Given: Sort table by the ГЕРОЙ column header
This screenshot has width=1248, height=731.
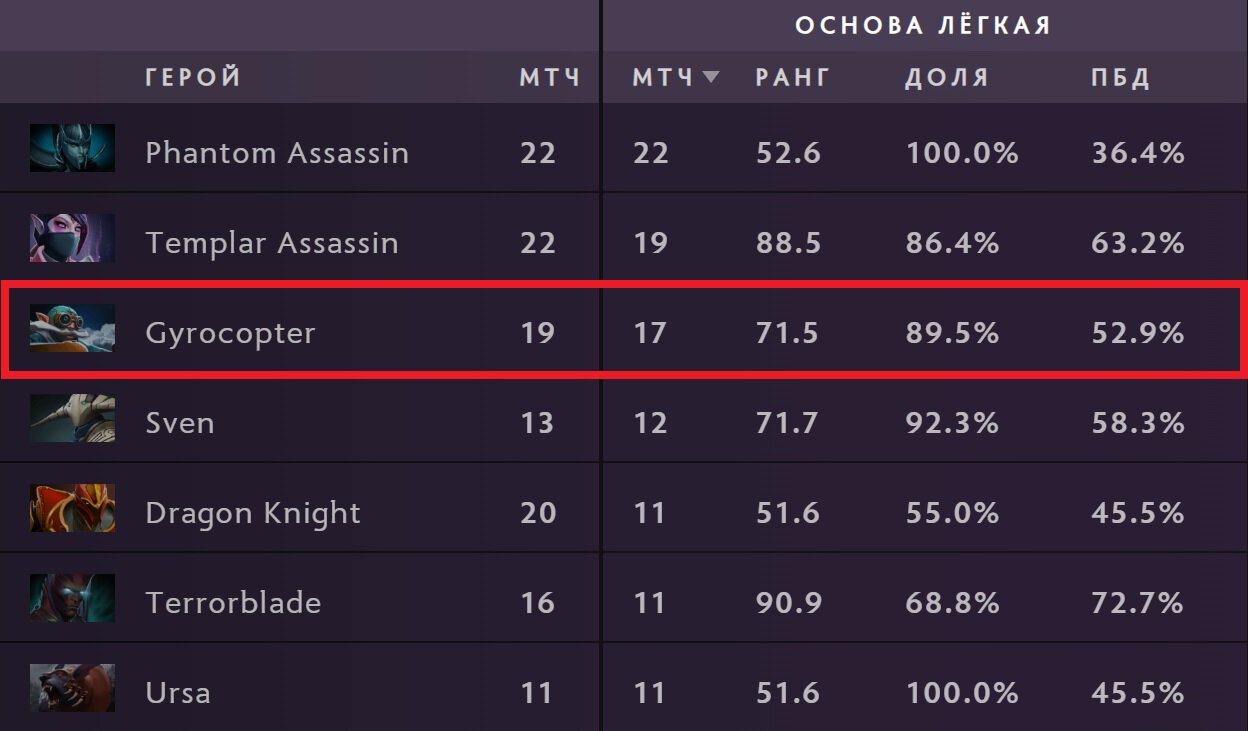Looking at the screenshot, I should (x=193, y=77).
